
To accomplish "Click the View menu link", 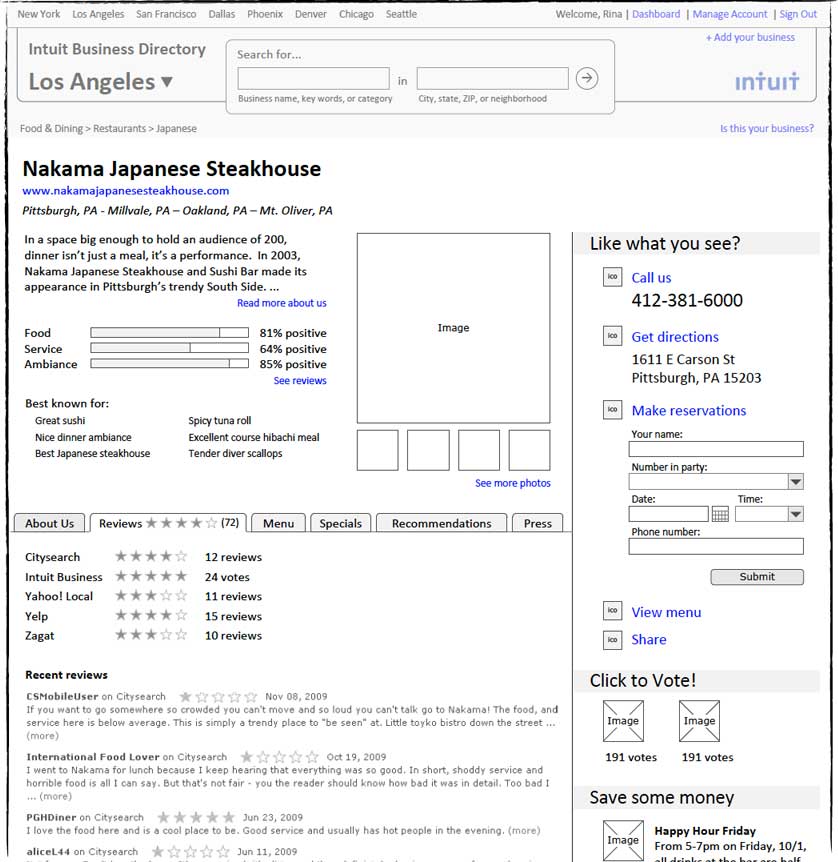I will click(666, 612).
